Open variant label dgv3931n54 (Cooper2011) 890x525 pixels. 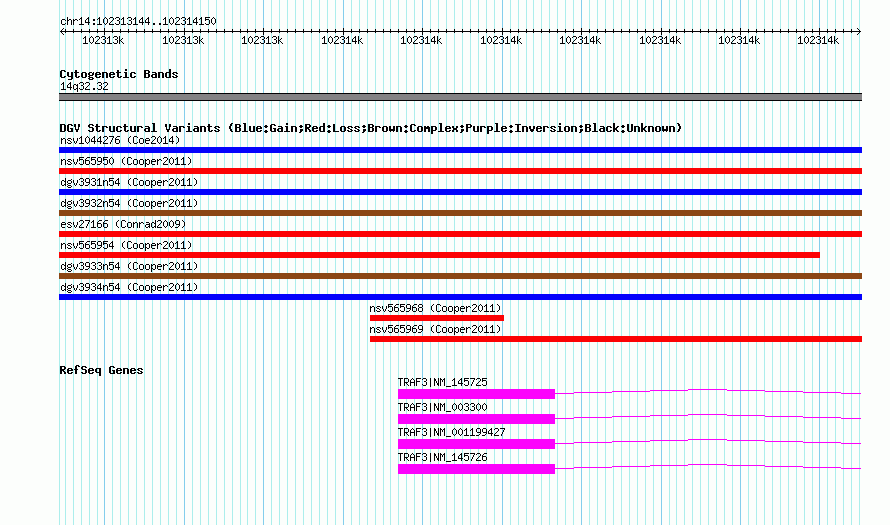coord(129,182)
